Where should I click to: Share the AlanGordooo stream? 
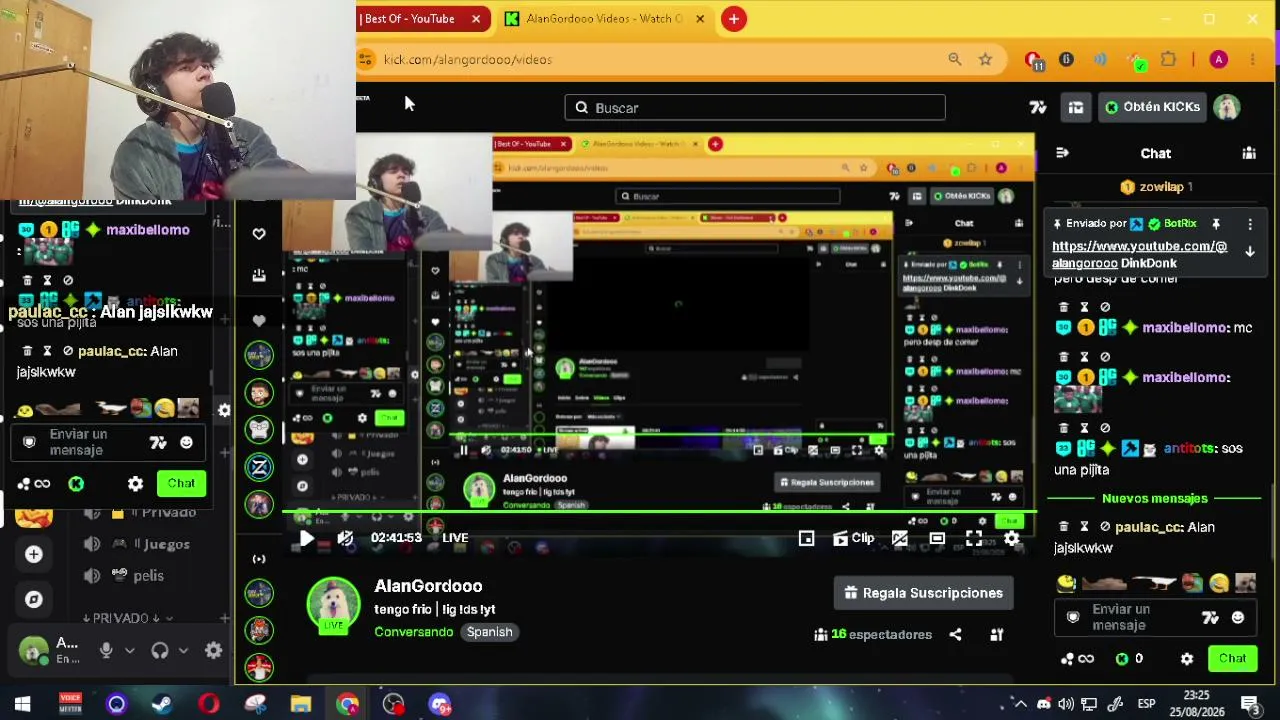(x=955, y=634)
